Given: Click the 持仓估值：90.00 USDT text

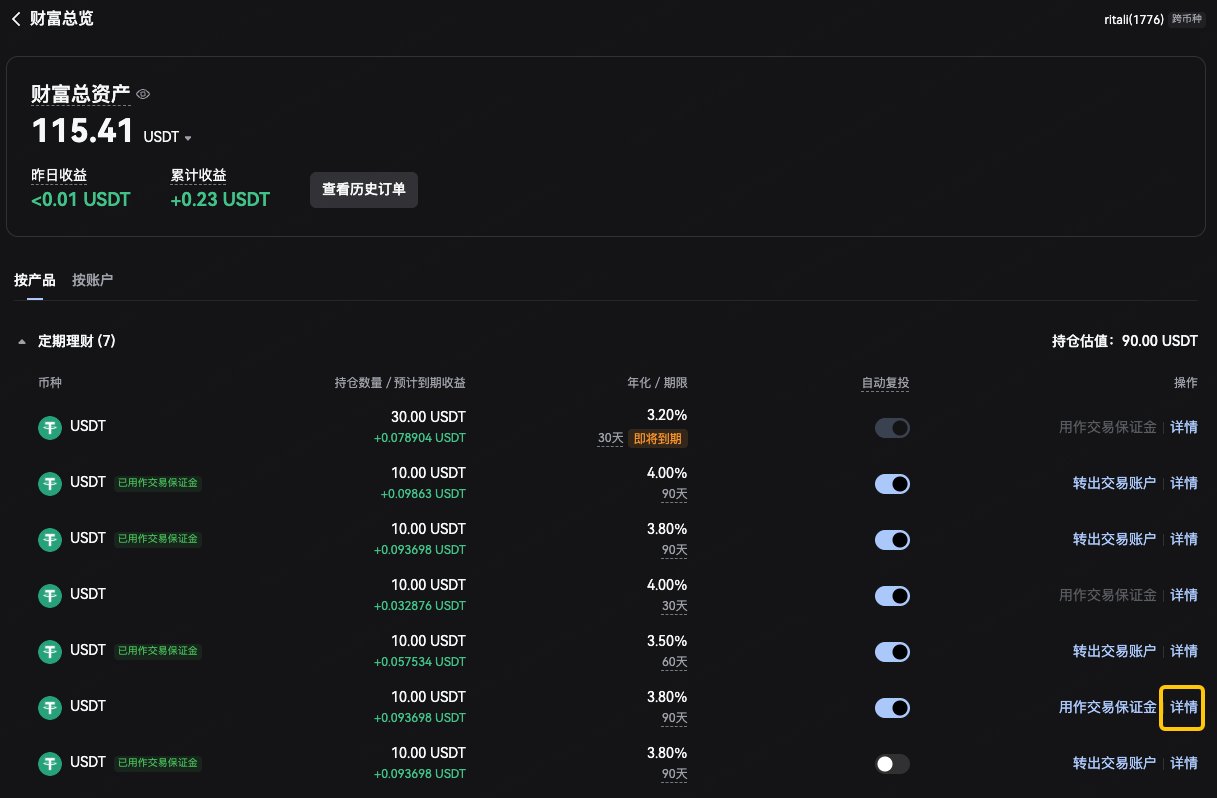Looking at the screenshot, I should [1125, 341].
